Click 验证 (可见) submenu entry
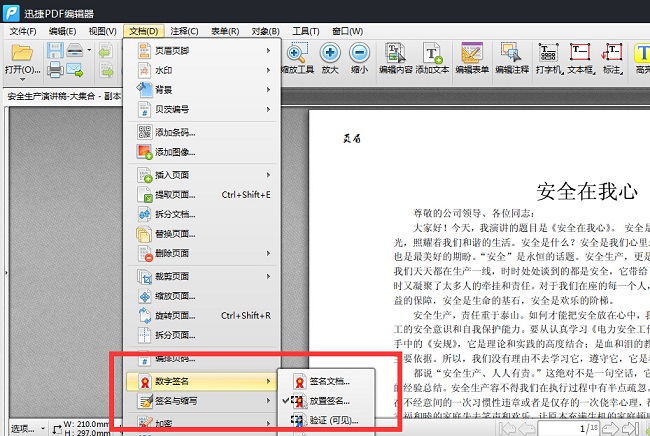 click(x=326, y=420)
